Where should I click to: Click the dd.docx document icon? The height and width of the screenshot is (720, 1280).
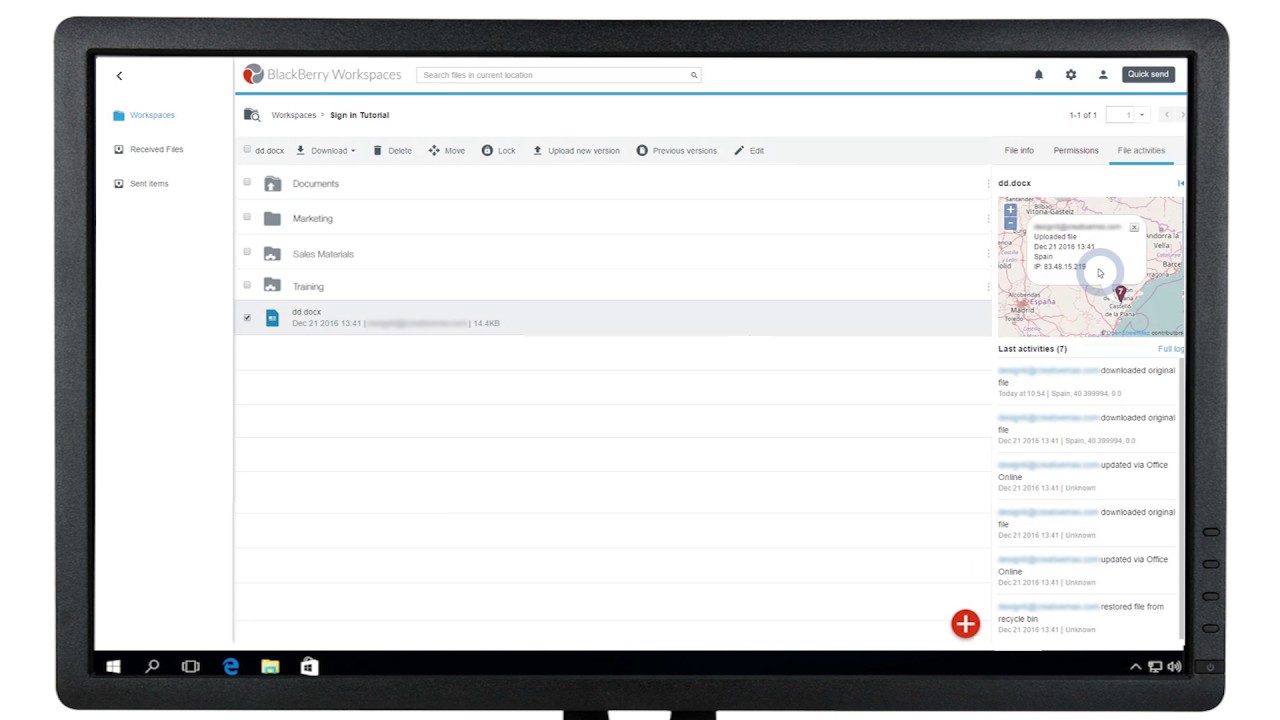(x=272, y=318)
